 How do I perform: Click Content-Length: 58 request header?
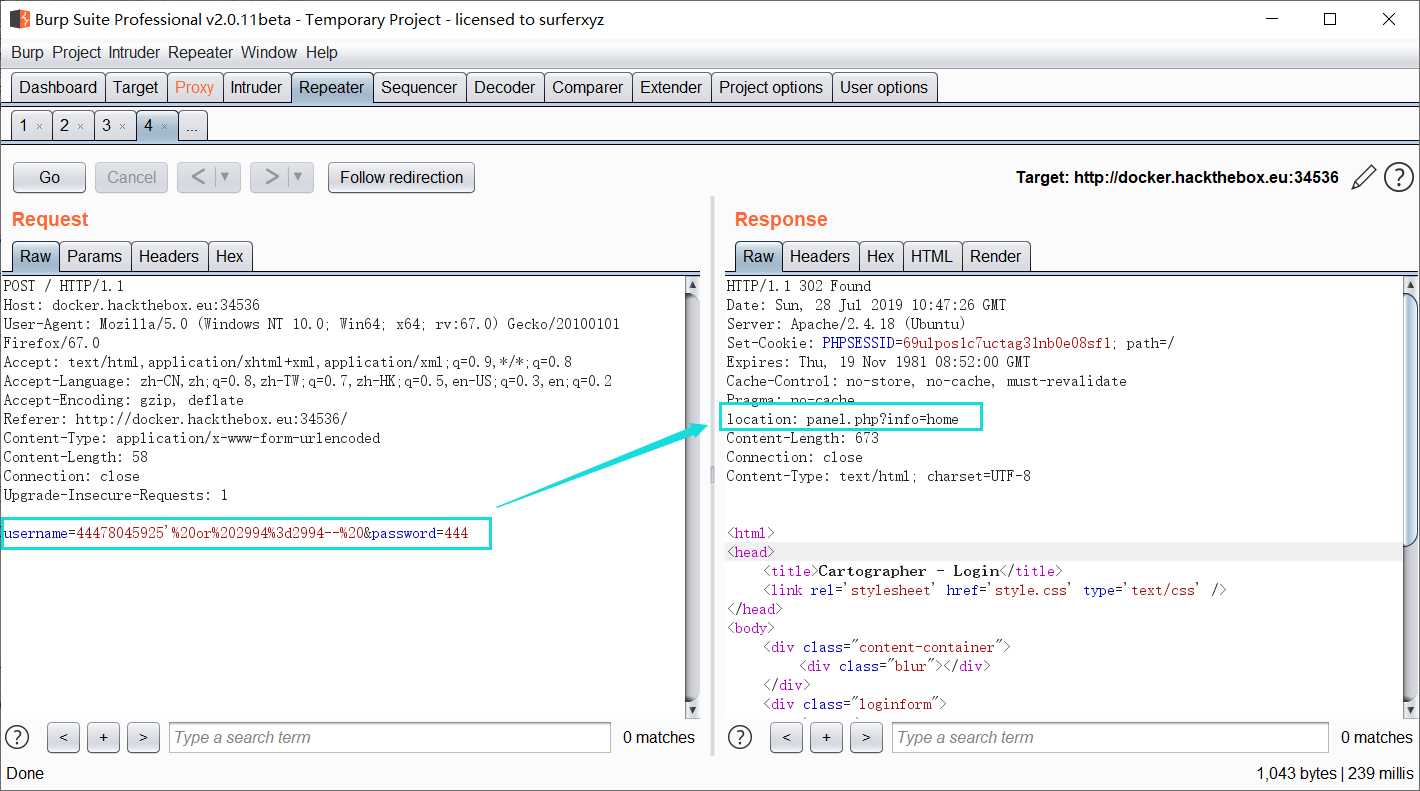75,457
